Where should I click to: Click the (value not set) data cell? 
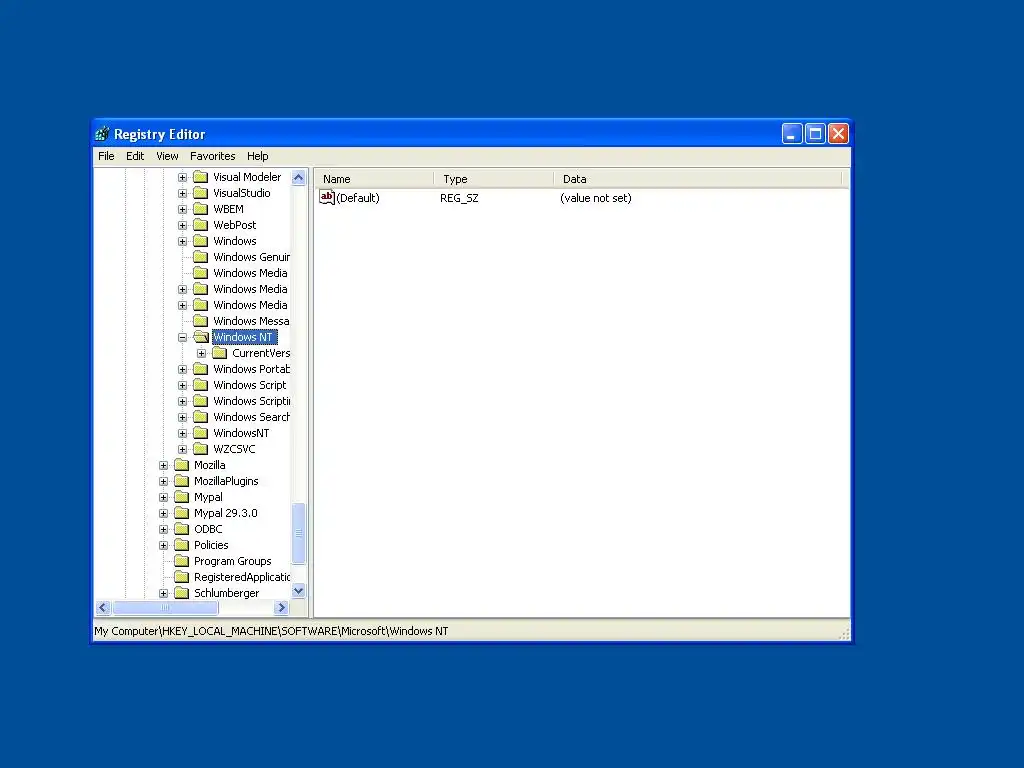tap(596, 198)
